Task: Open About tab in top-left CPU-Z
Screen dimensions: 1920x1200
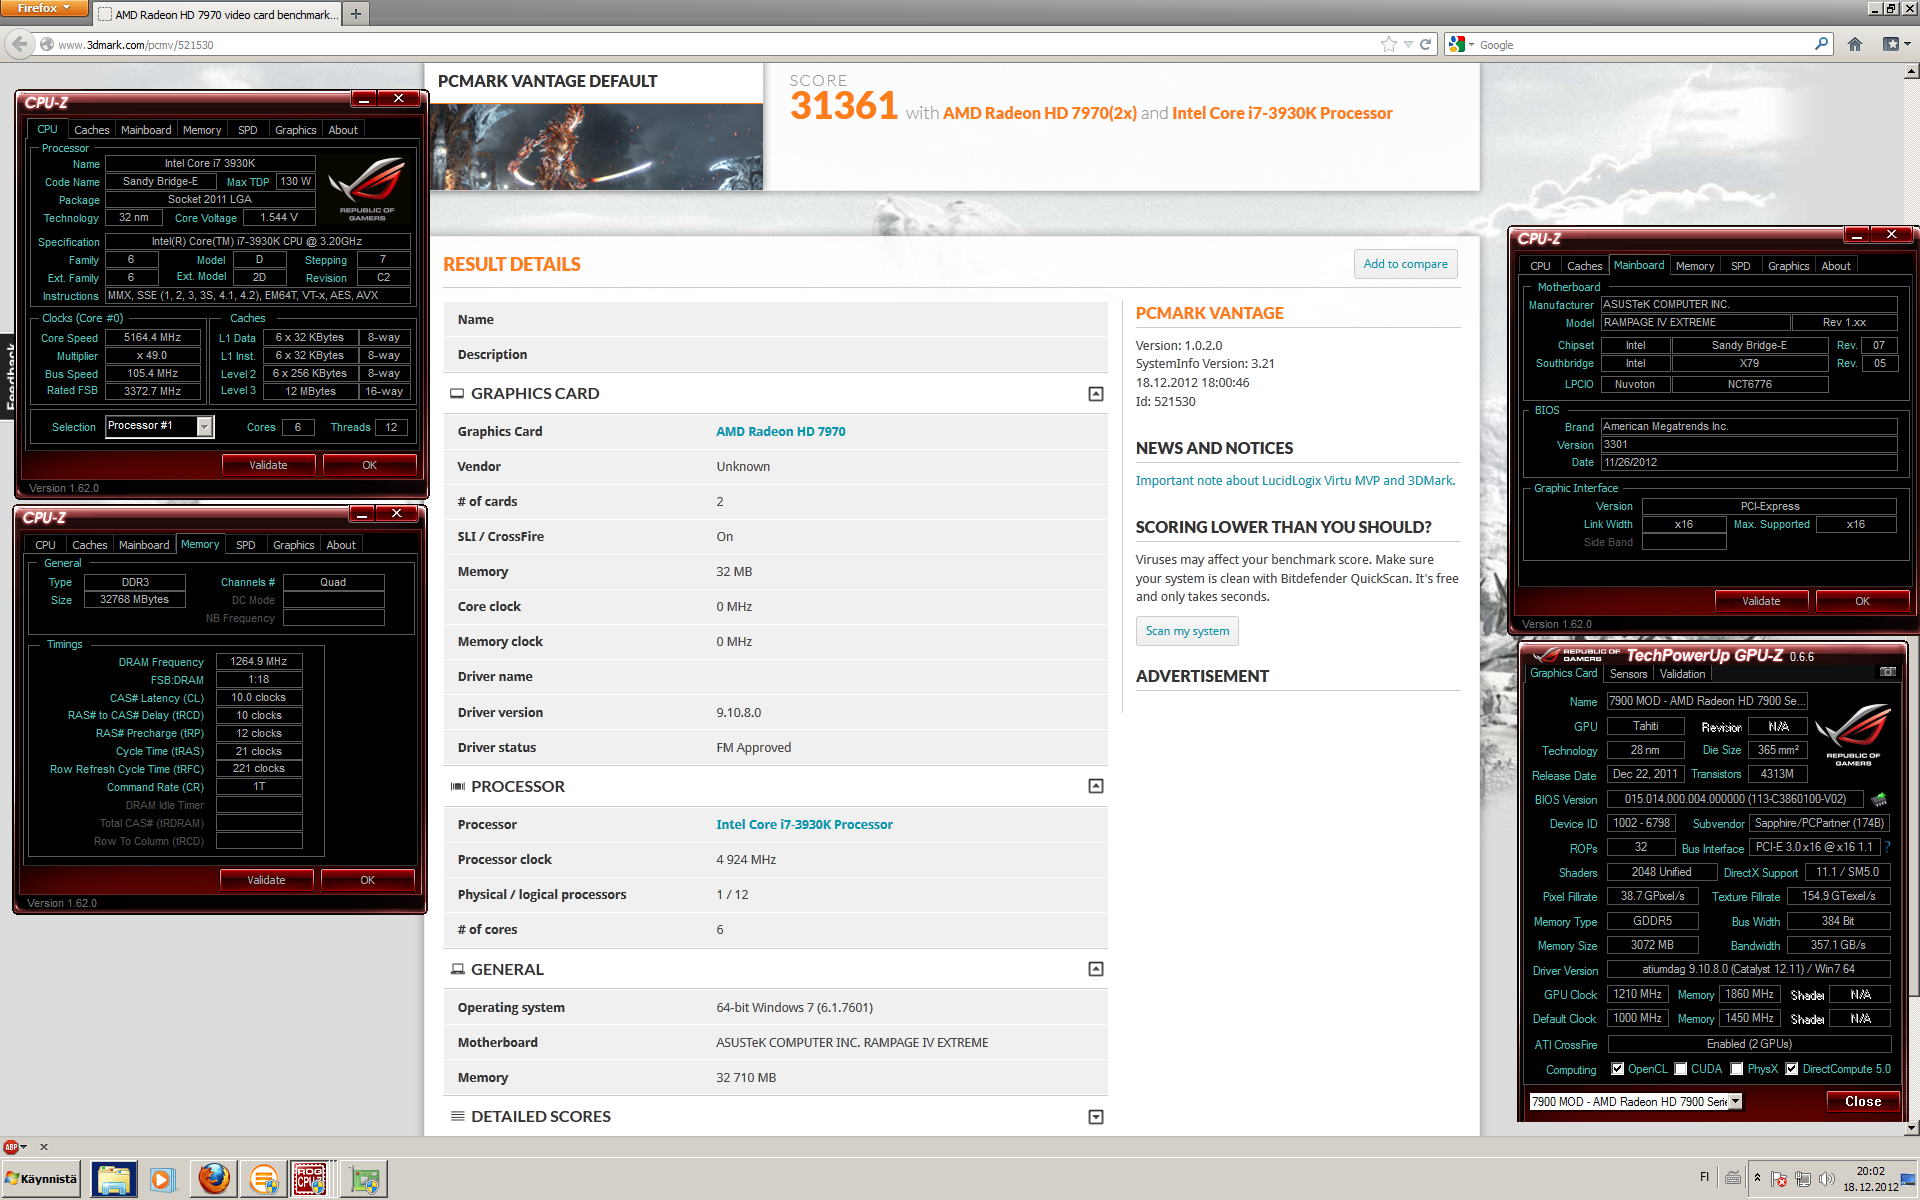Action: pyautogui.click(x=343, y=130)
